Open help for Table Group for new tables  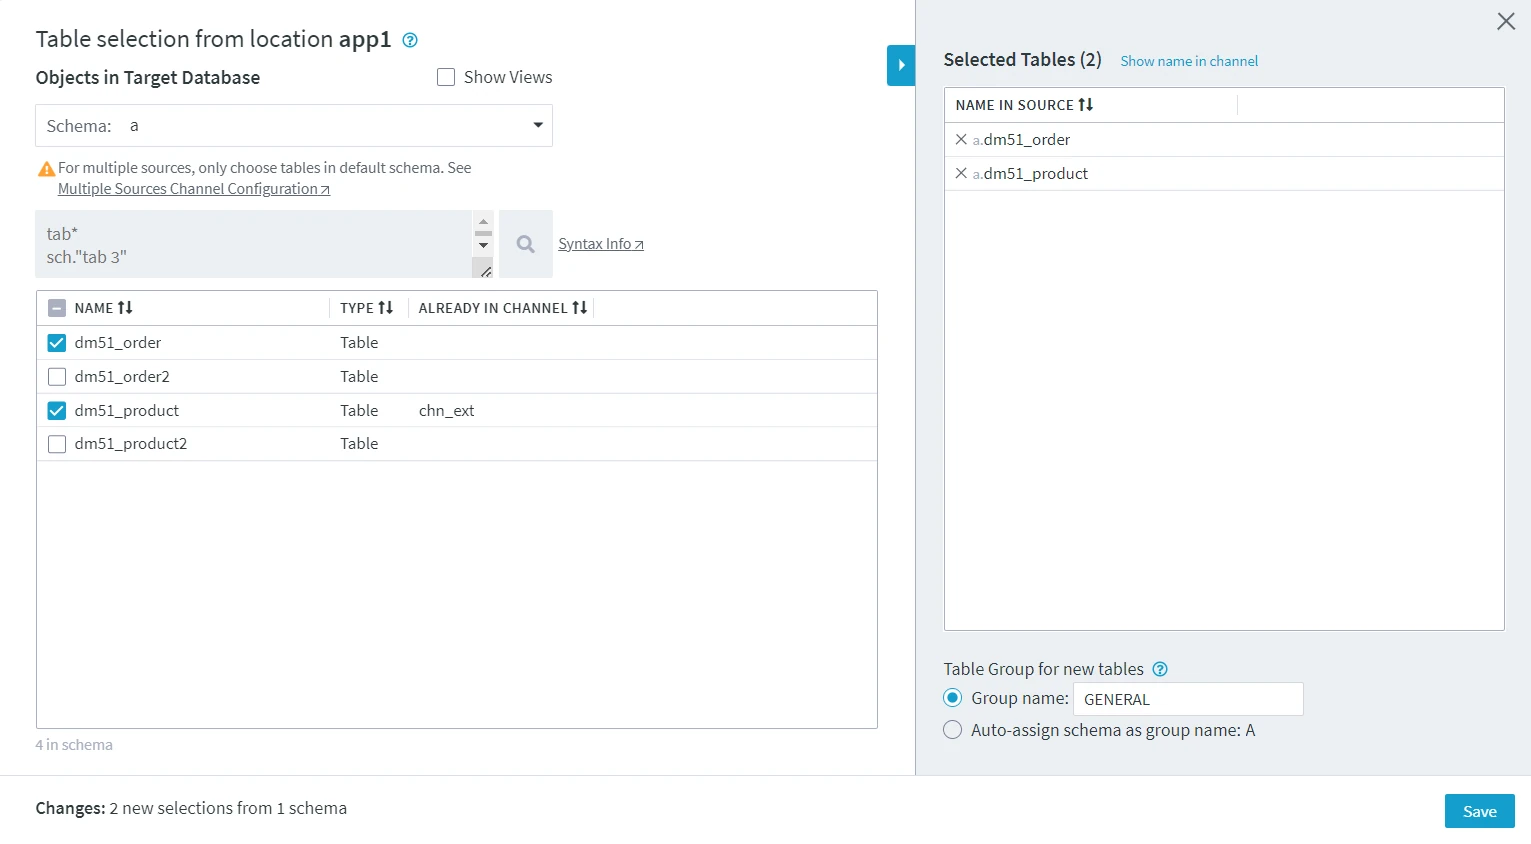coord(1160,669)
